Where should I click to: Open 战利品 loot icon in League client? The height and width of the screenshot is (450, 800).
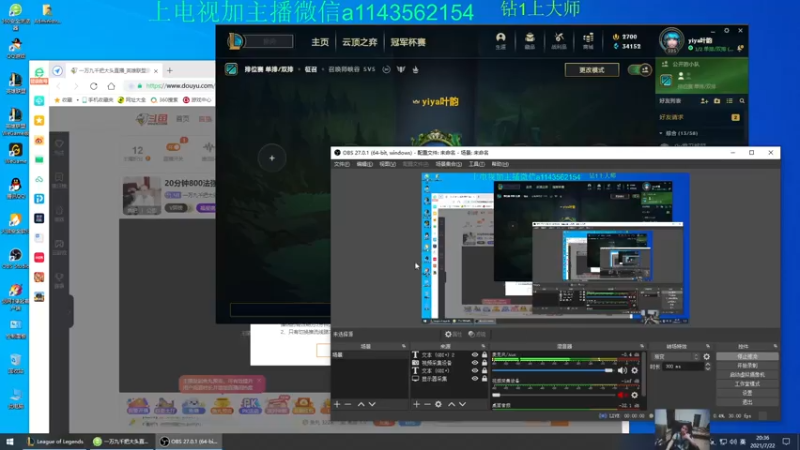tap(559, 41)
